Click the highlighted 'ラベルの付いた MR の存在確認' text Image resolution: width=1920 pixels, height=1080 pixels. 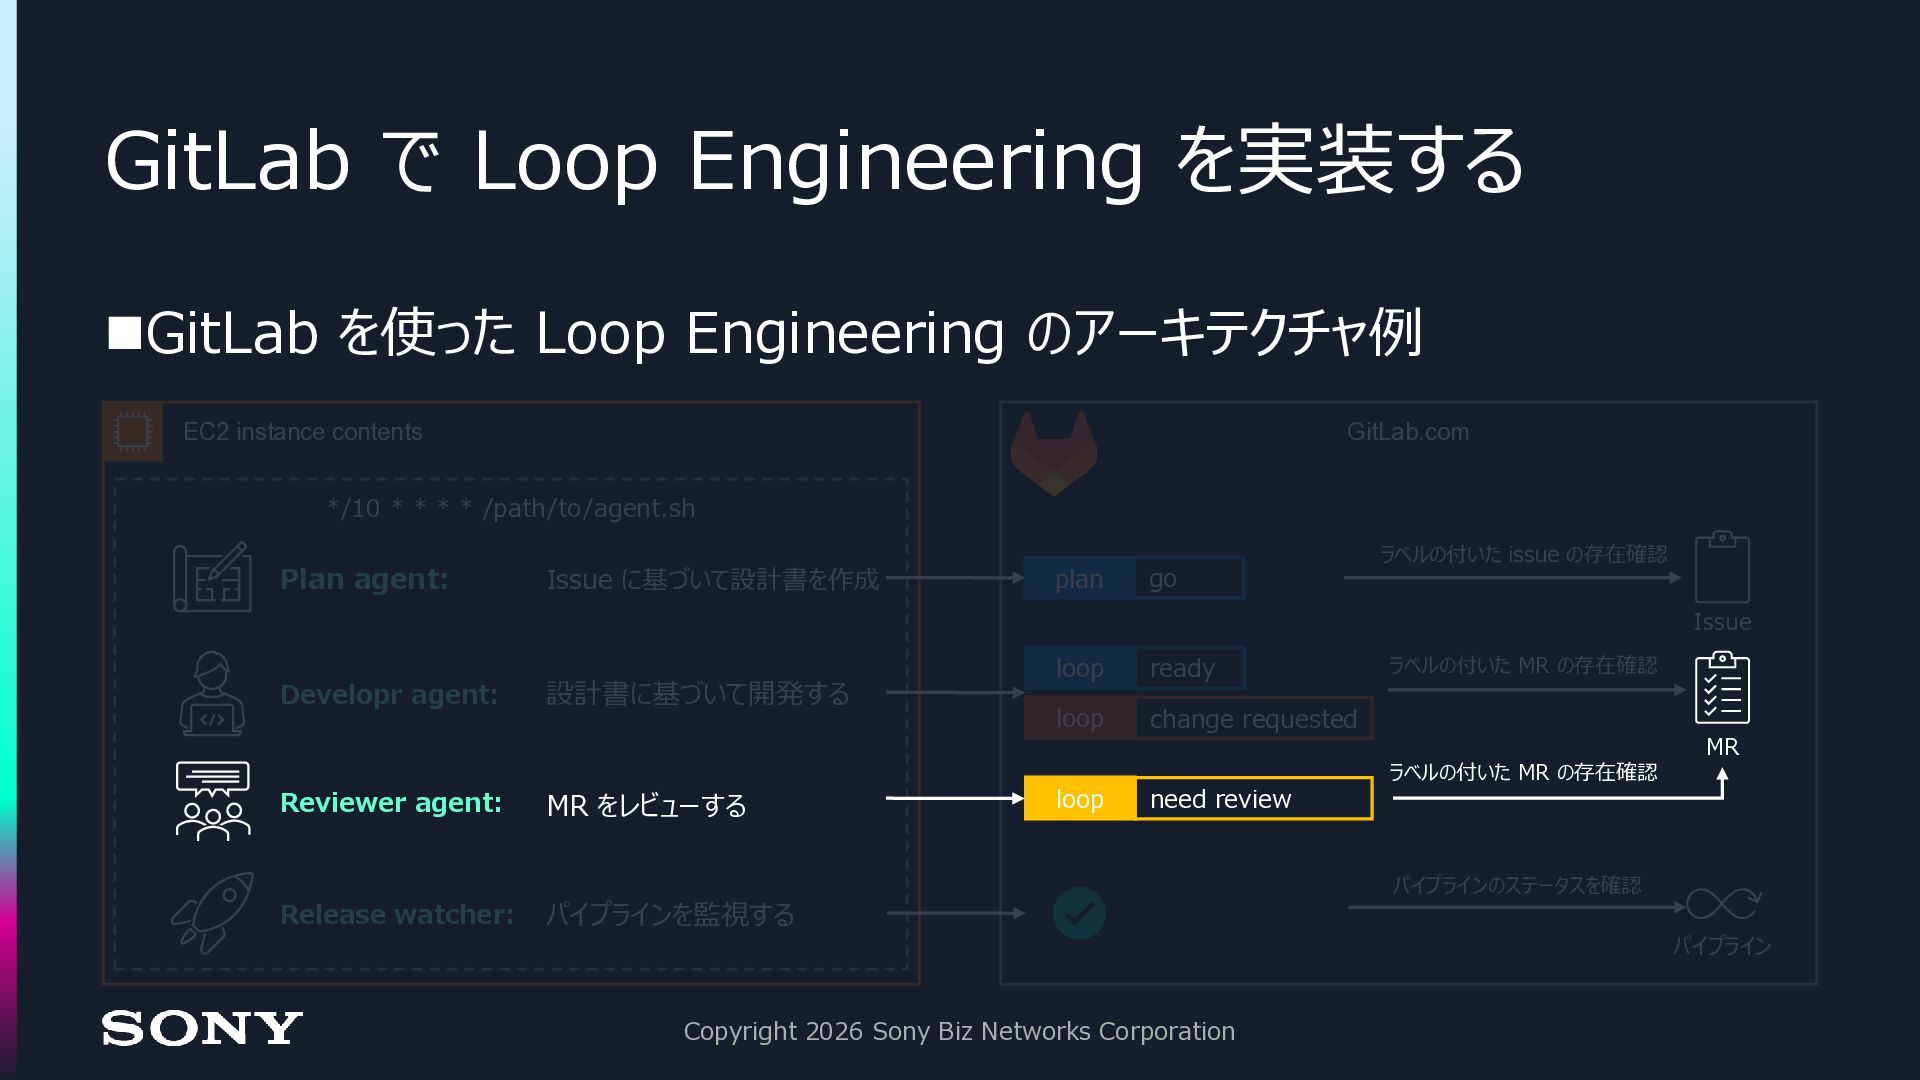pos(1523,772)
